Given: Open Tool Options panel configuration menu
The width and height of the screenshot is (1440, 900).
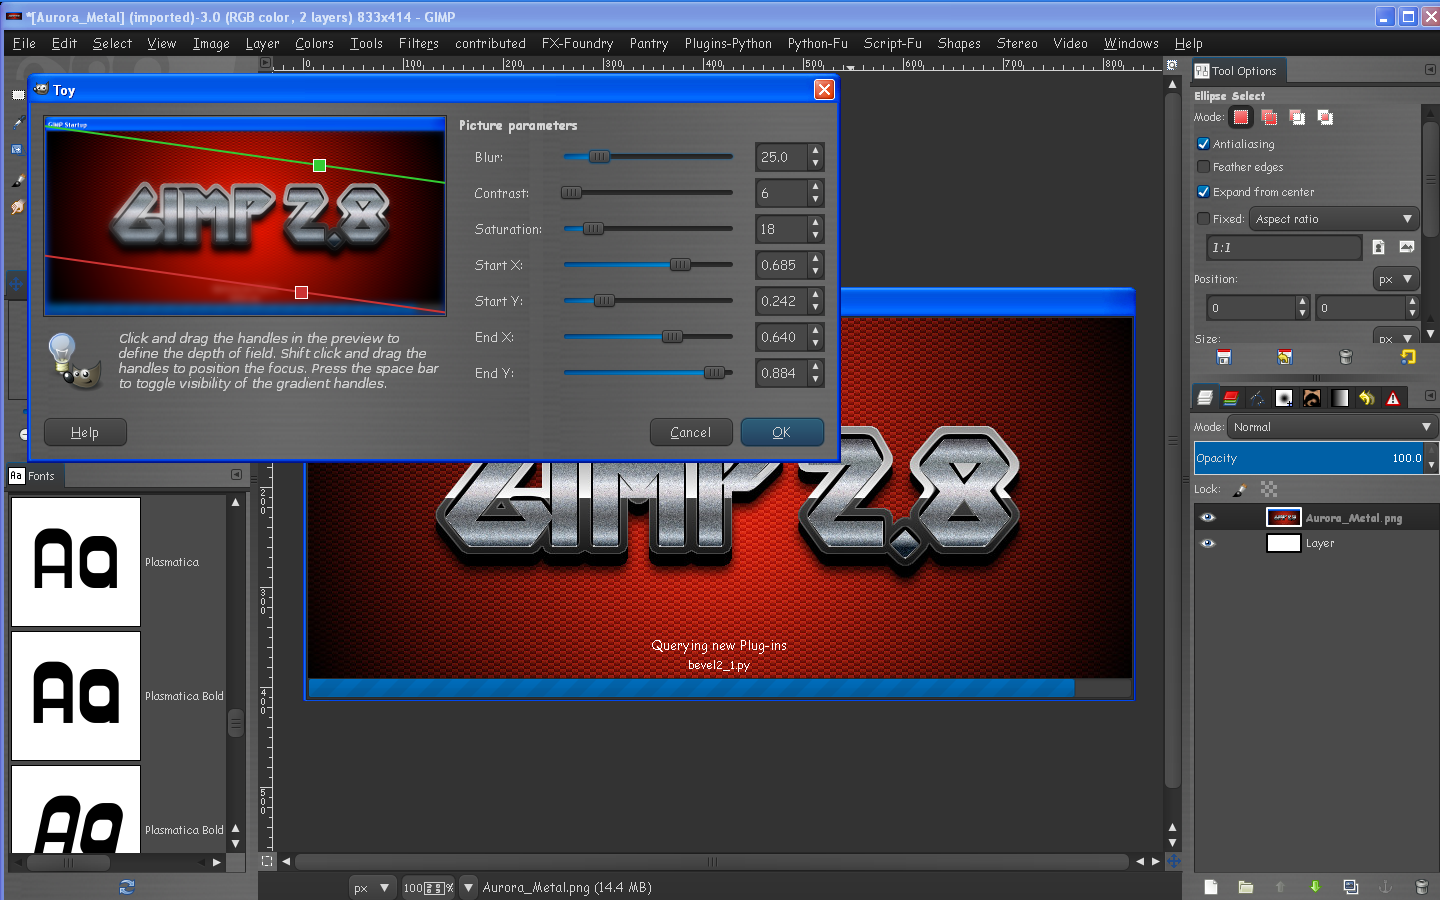Looking at the screenshot, I should click(1430, 70).
